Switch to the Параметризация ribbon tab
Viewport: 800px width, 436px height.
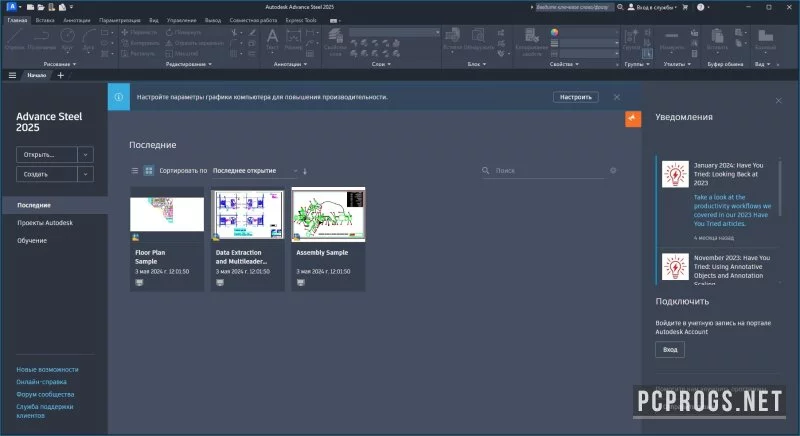(x=120, y=20)
